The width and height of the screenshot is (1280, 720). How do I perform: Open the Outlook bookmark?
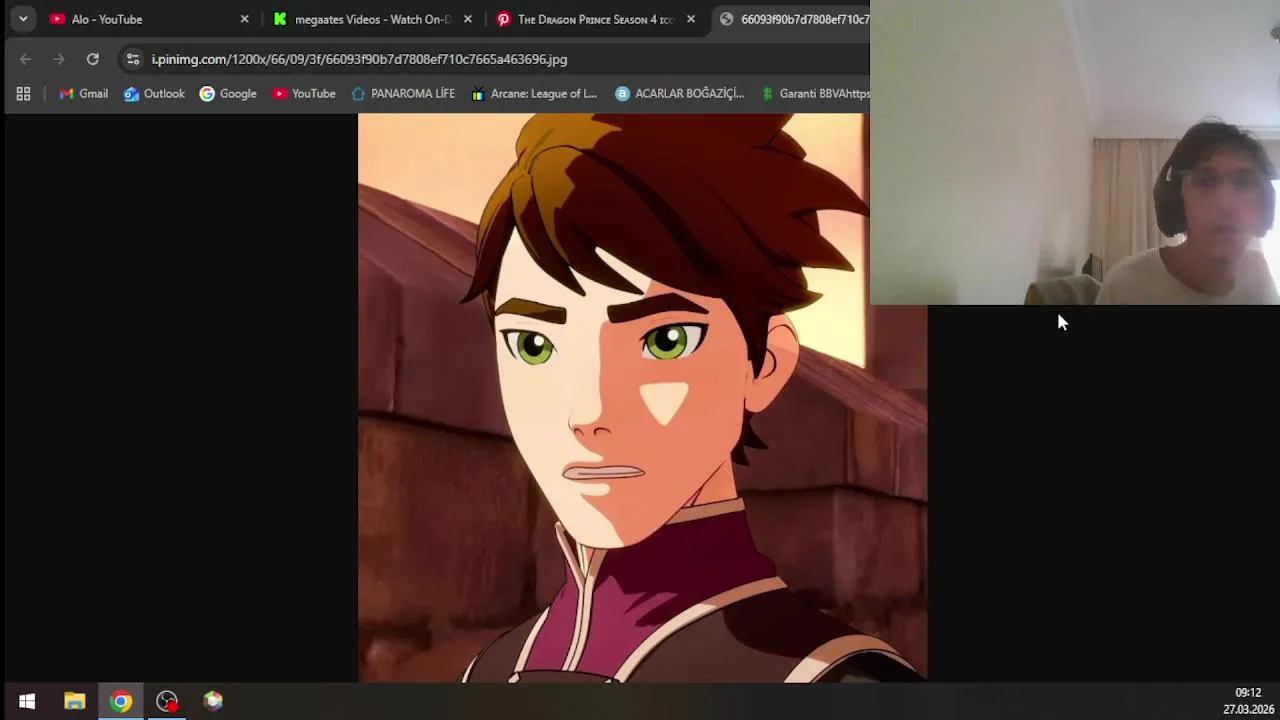154,93
